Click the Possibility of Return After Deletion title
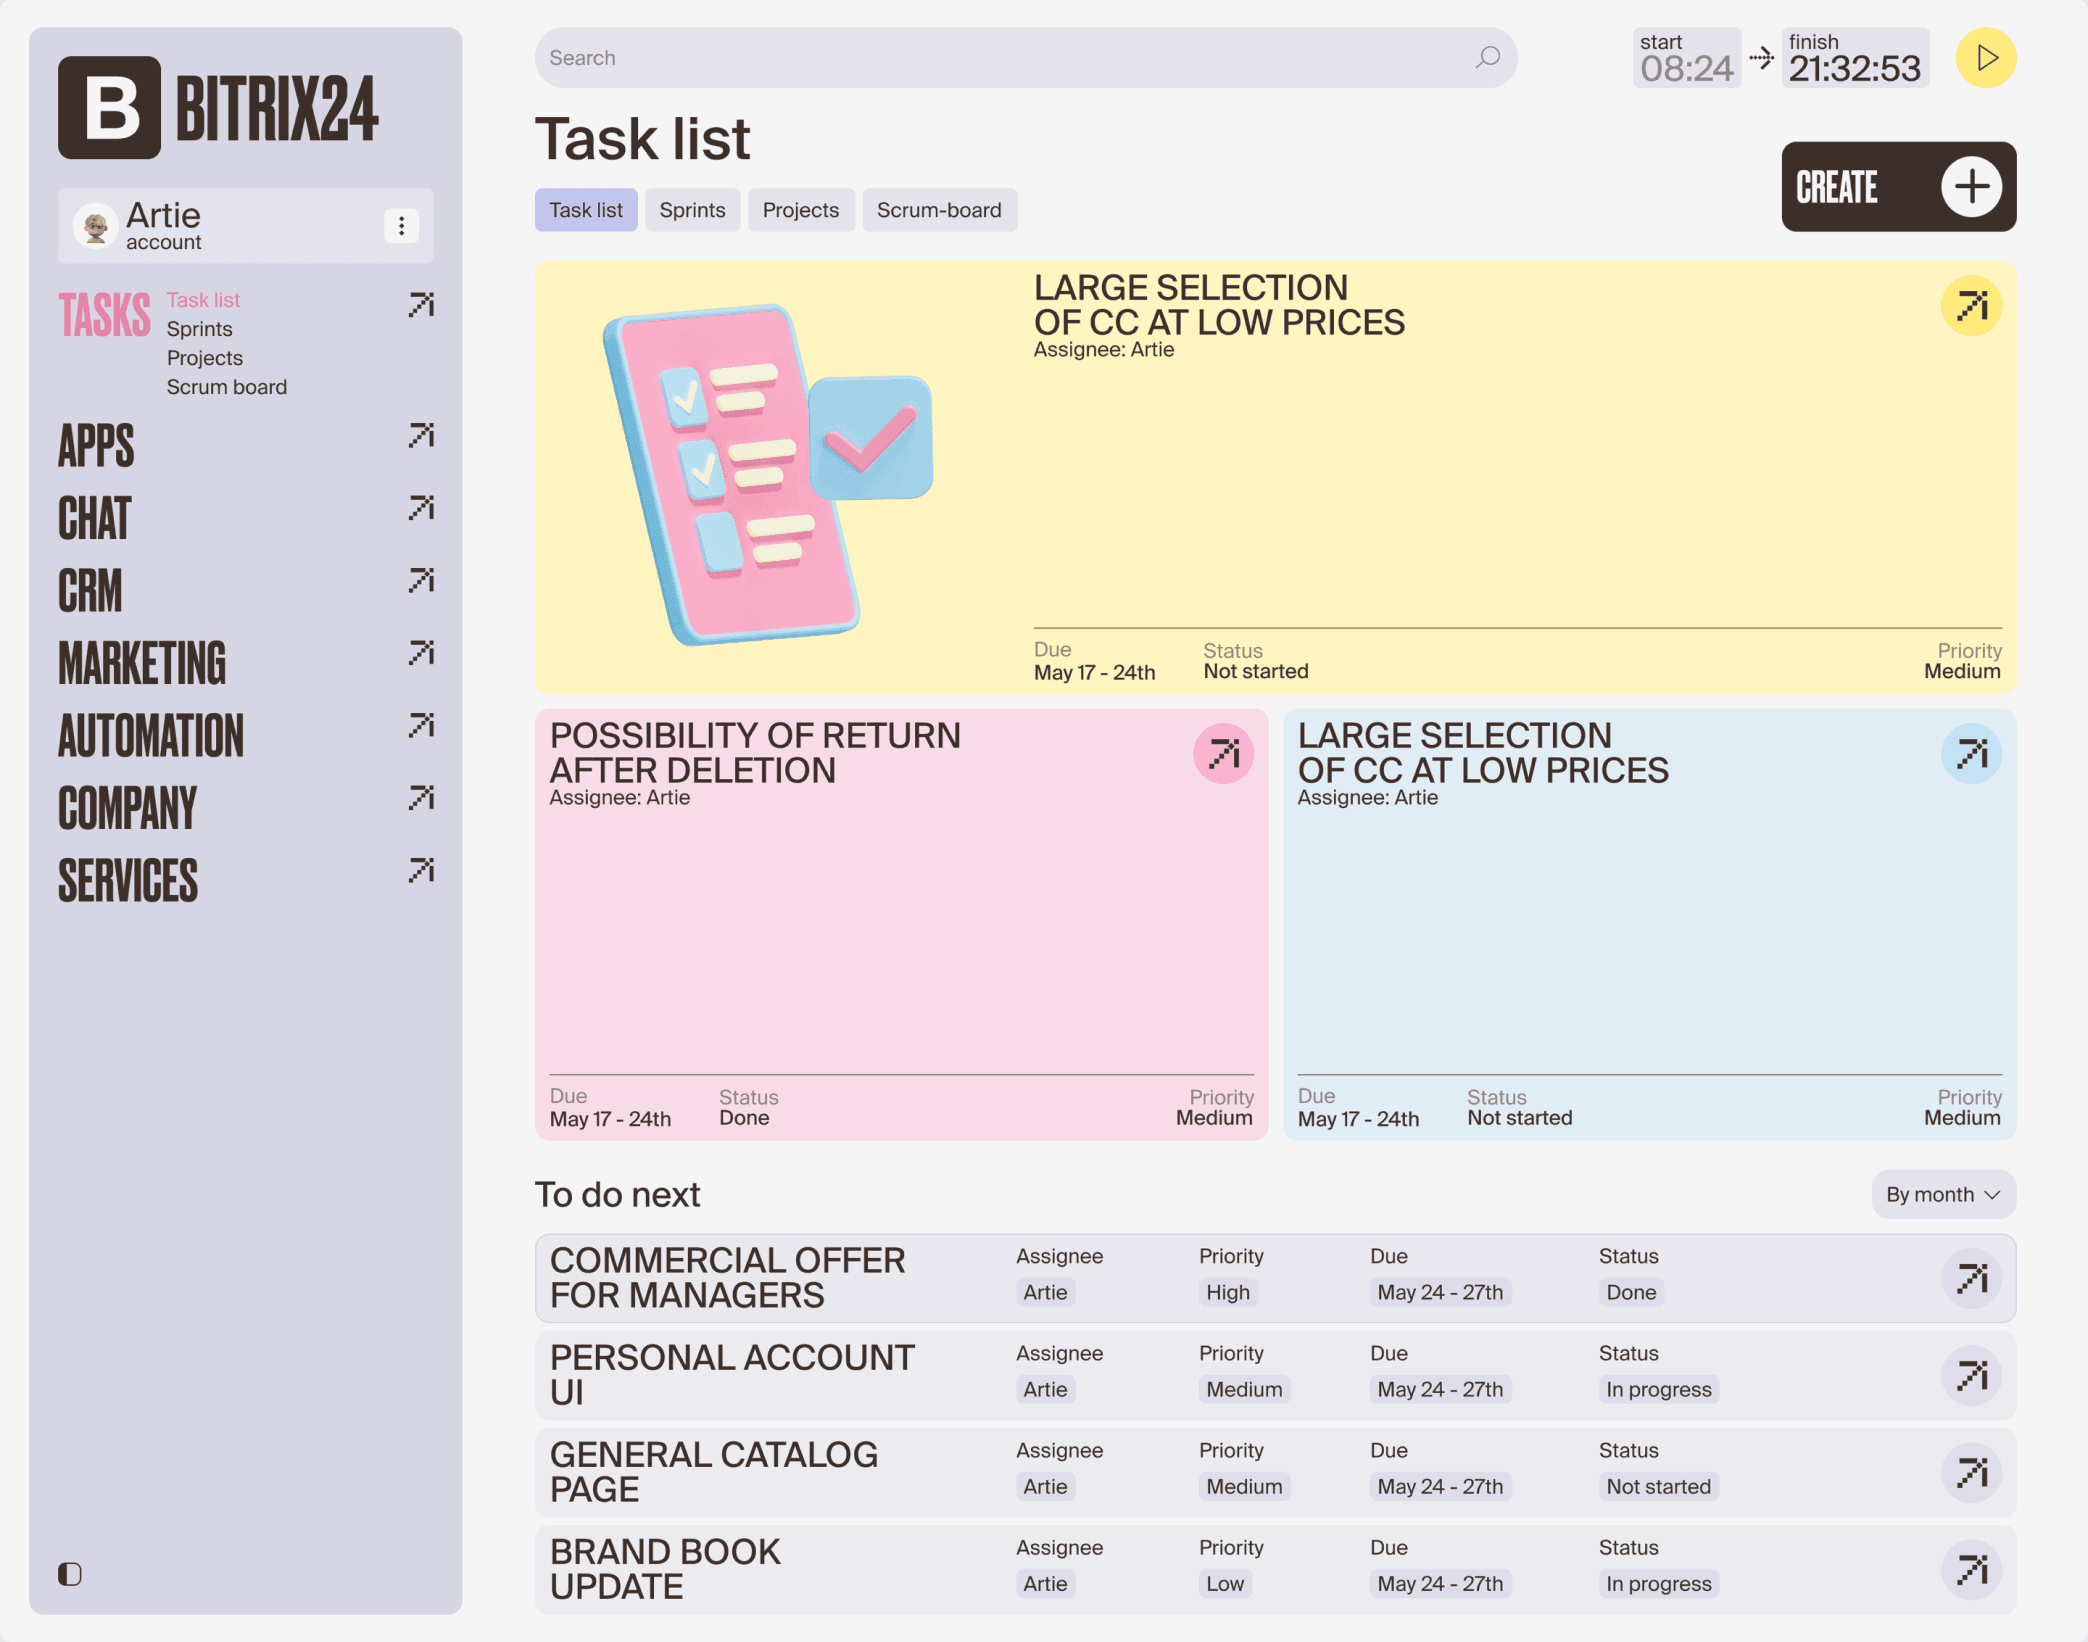The height and width of the screenshot is (1642, 2088). pos(755,753)
